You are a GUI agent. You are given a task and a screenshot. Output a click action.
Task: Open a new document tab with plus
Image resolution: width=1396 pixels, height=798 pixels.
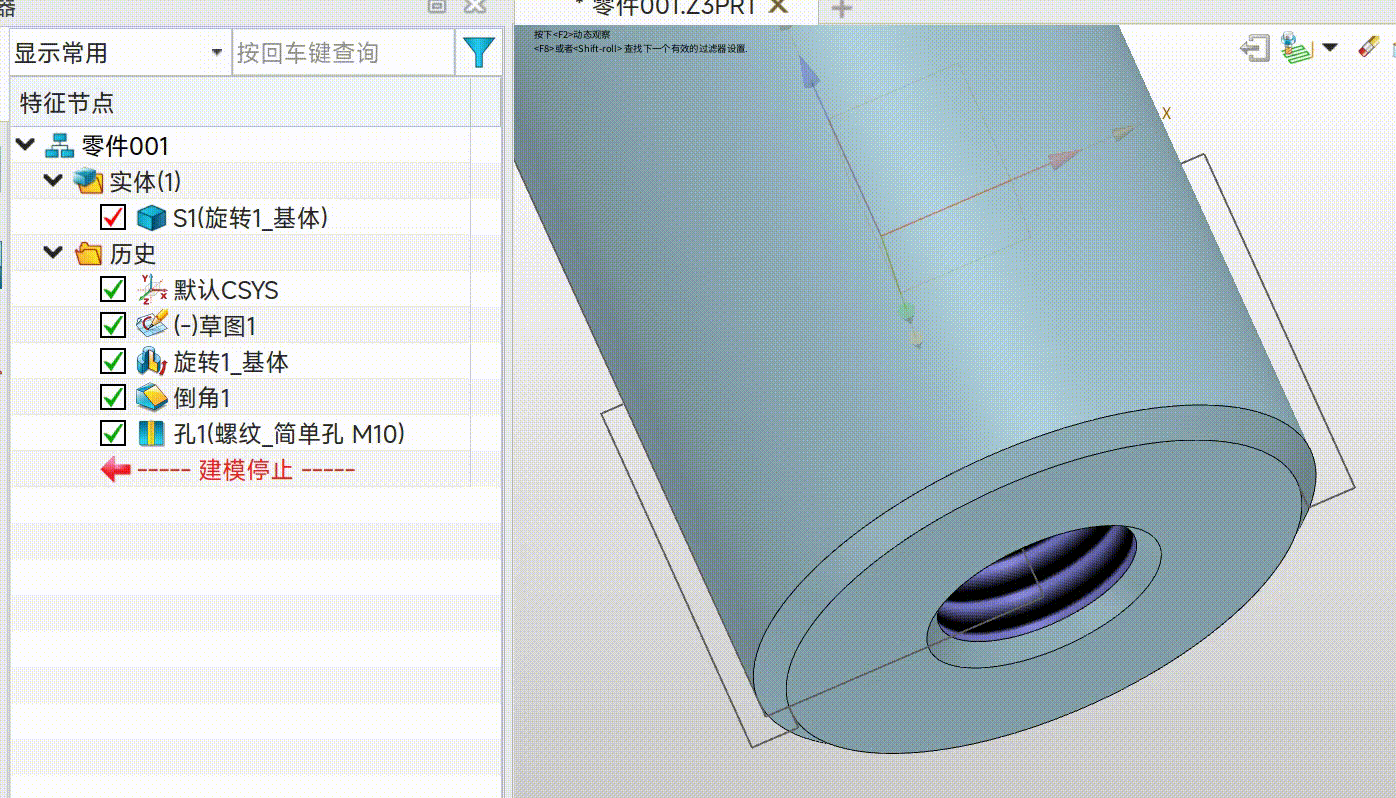[842, 9]
